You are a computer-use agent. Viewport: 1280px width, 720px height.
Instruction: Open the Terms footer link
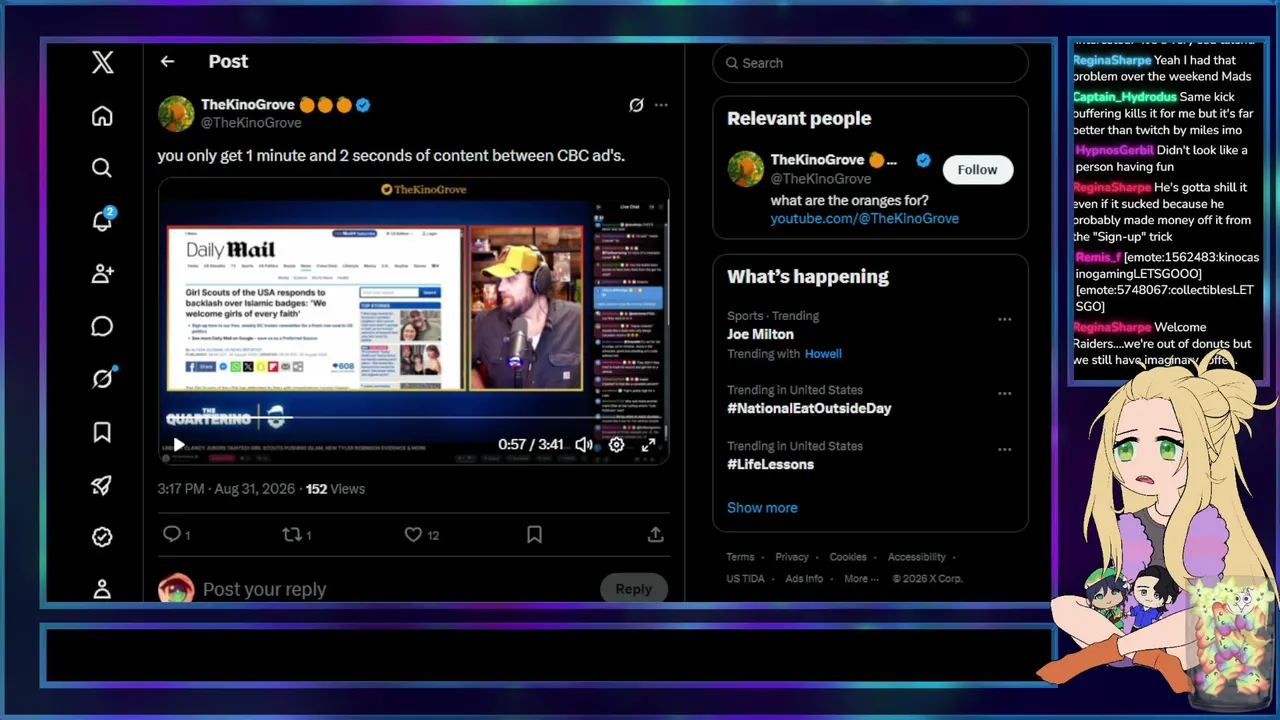[x=740, y=557]
